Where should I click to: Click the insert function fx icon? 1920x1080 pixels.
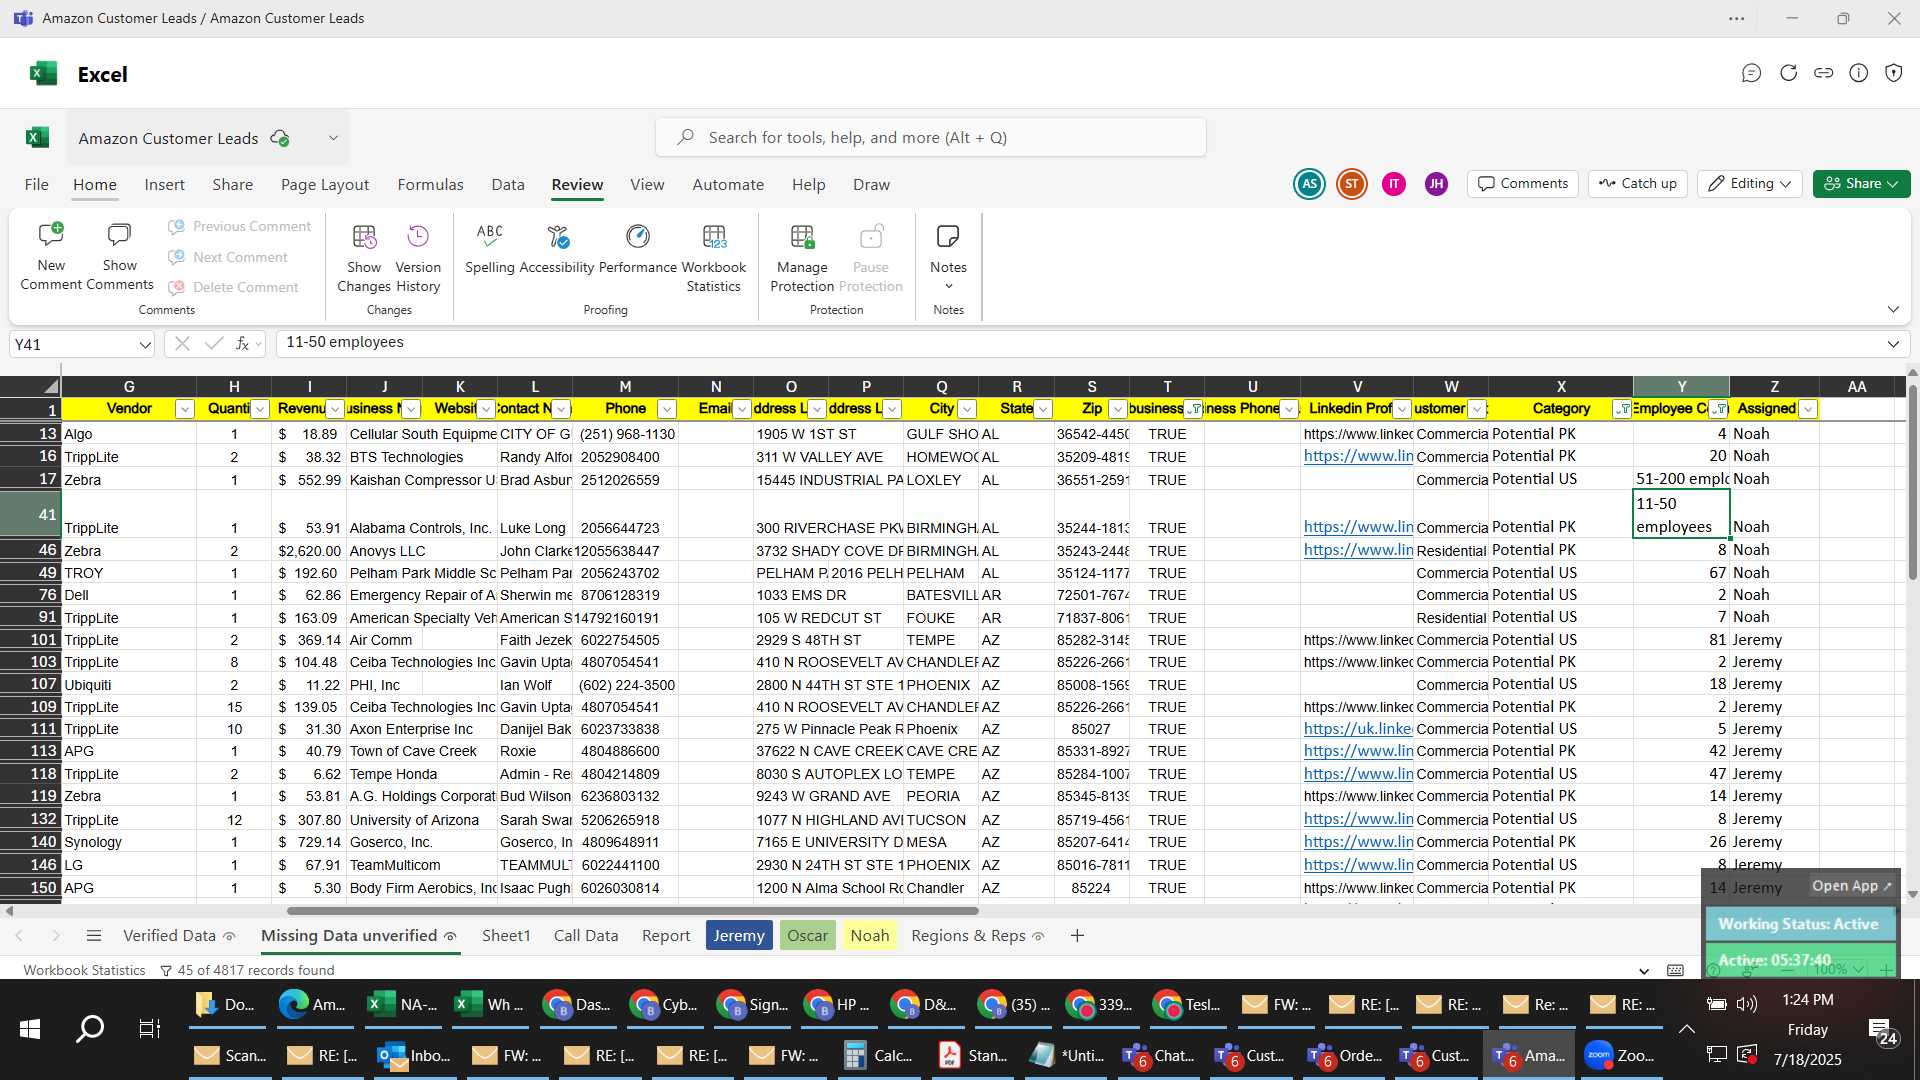[242, 344]
